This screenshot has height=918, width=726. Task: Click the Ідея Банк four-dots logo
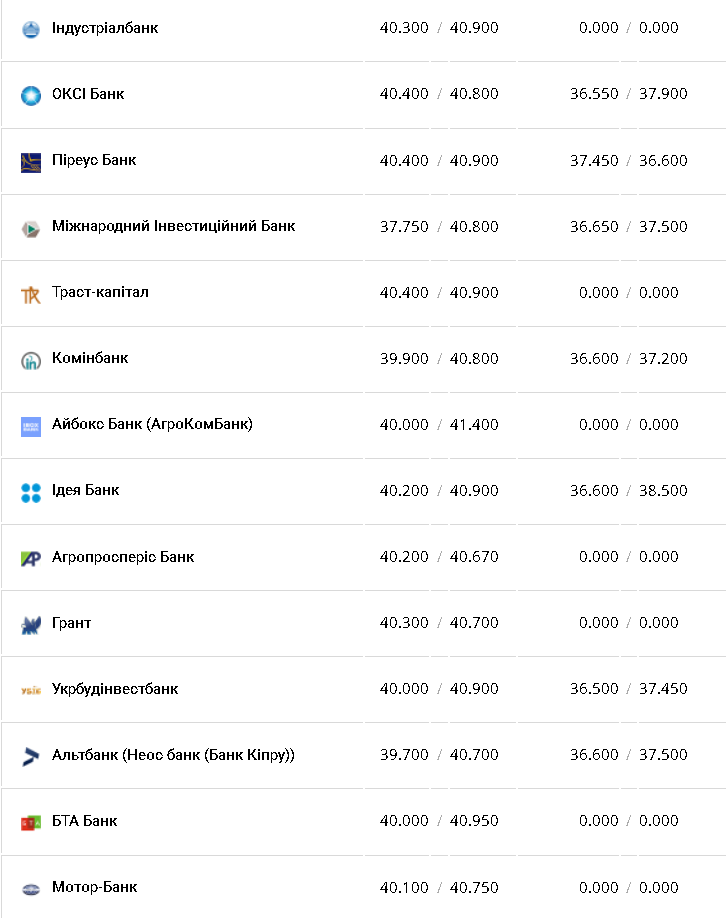tap(31, 492)
